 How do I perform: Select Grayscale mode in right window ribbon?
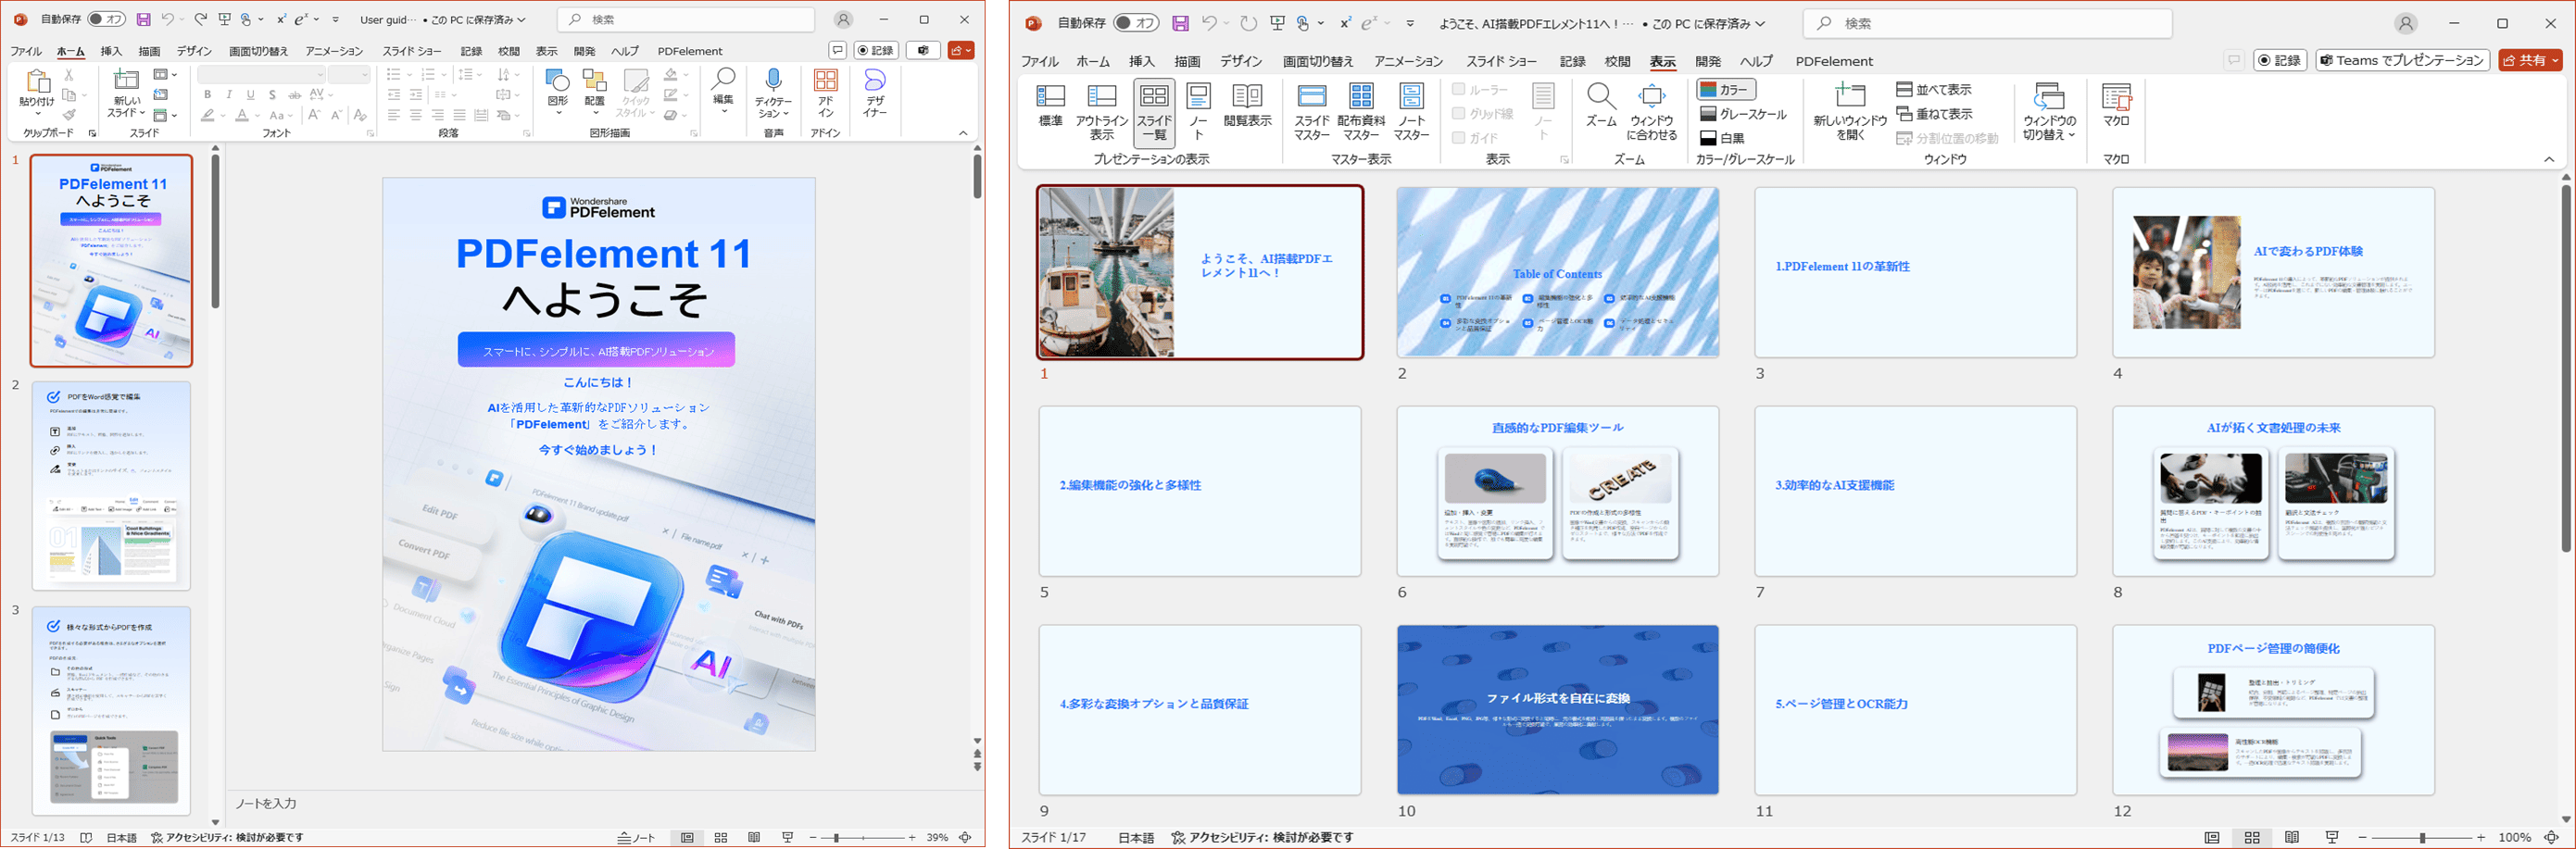(1743, 114)
